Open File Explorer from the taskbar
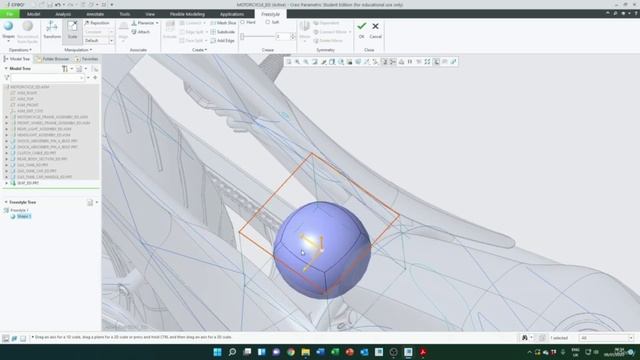The height and width of the screenshot is (360, 640). [x=305, y=352]
